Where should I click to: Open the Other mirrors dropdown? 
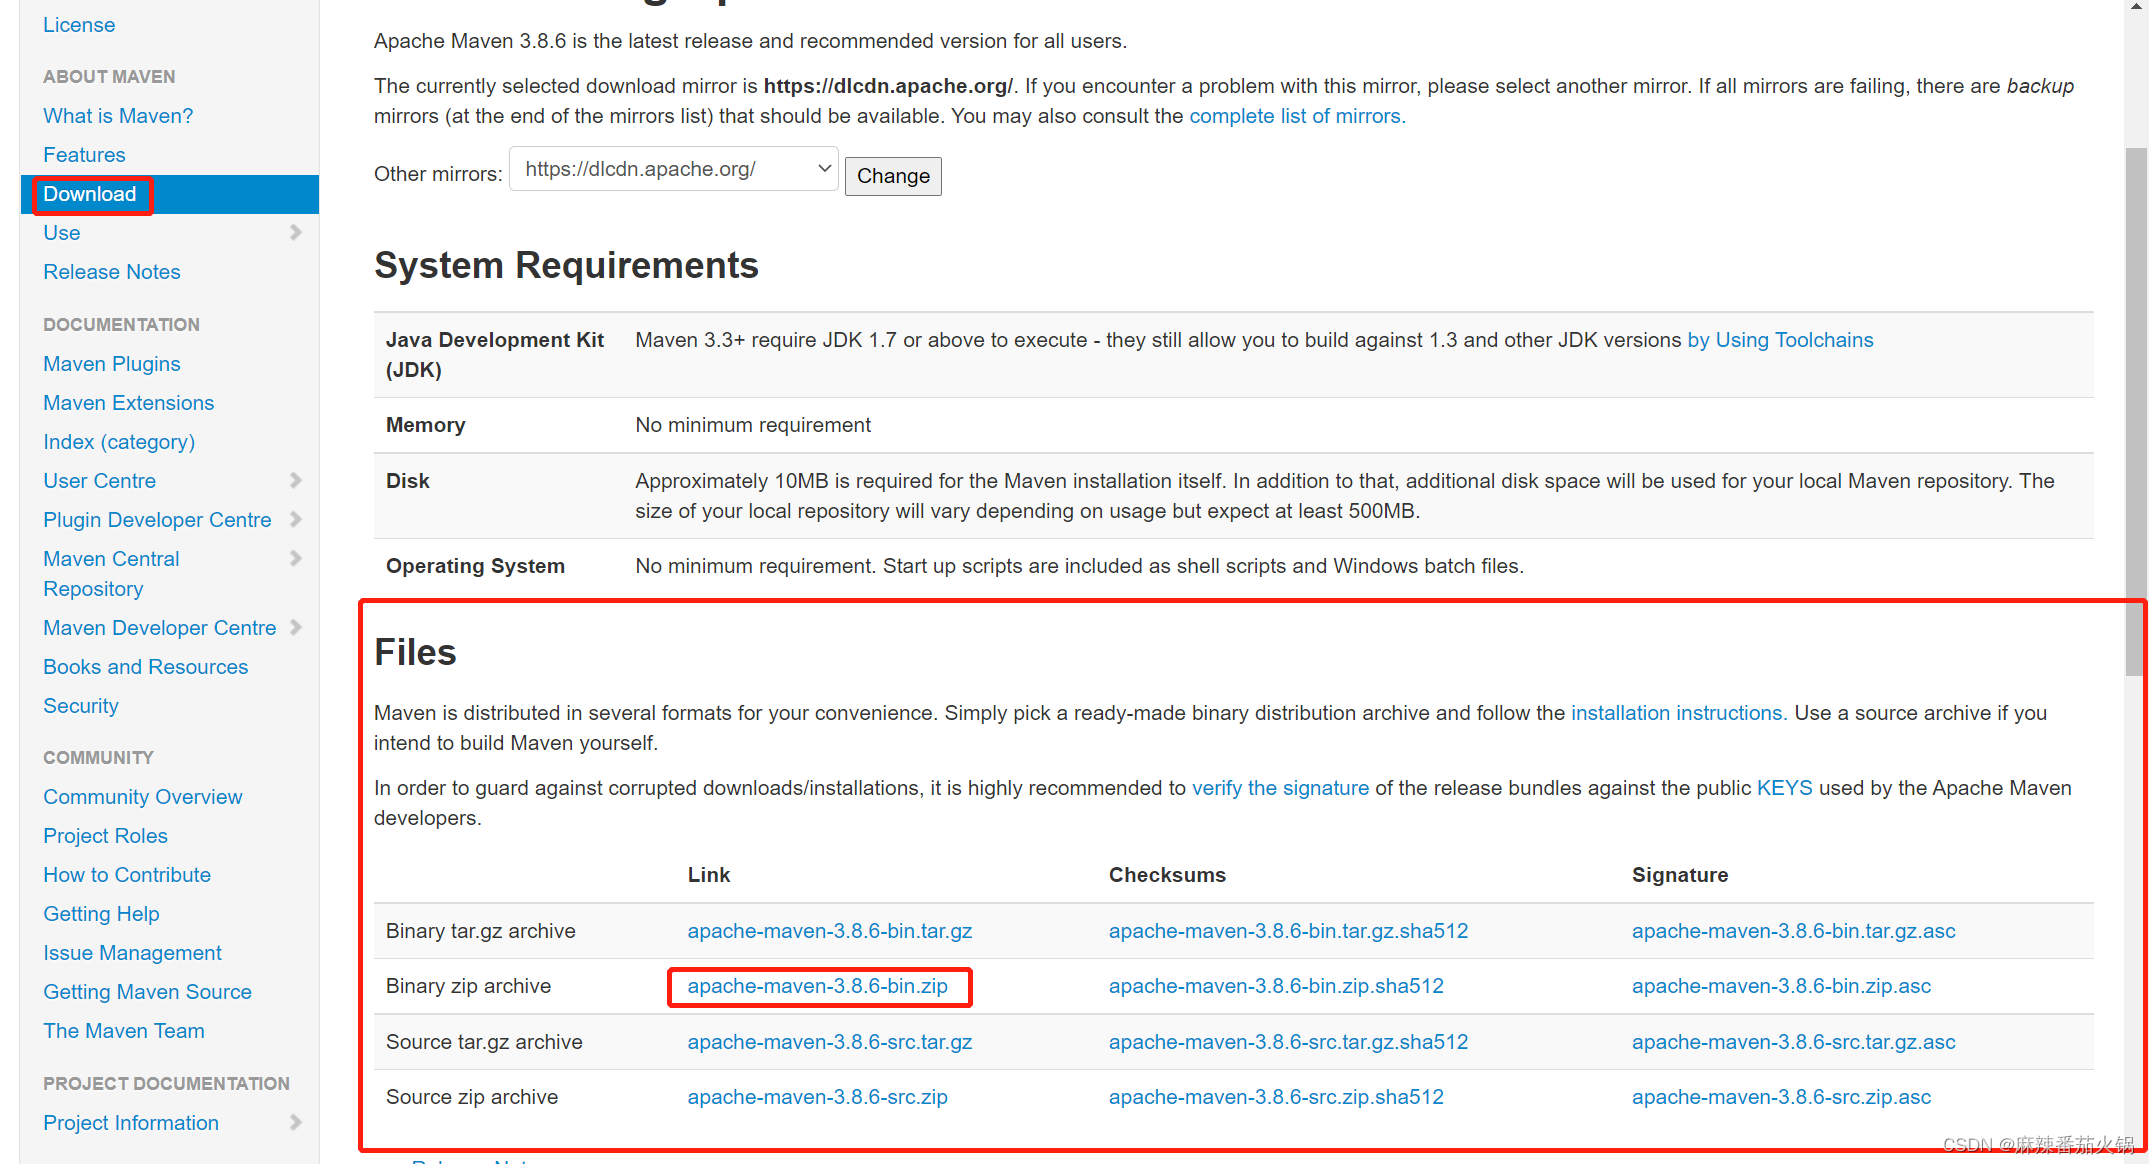pyautogui.click(x=674, y=169)
